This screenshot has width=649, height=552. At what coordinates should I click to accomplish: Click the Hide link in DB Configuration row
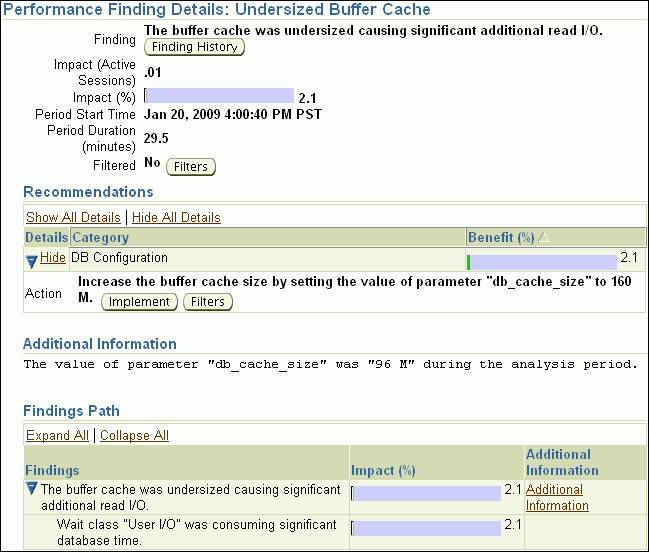pos(53,258)
